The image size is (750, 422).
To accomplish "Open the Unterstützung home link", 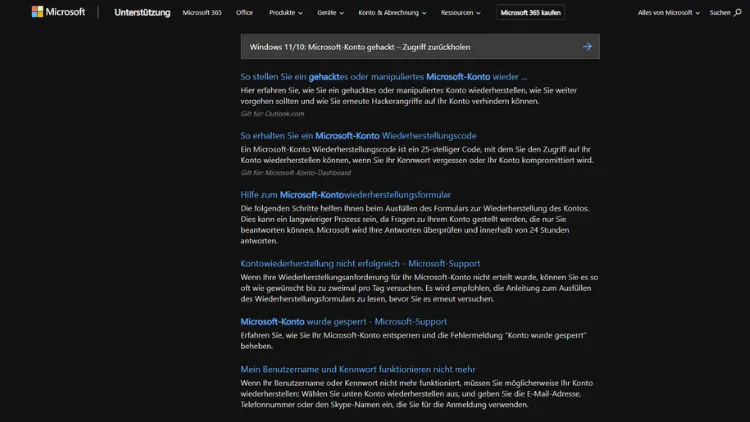I will (142, 12).
